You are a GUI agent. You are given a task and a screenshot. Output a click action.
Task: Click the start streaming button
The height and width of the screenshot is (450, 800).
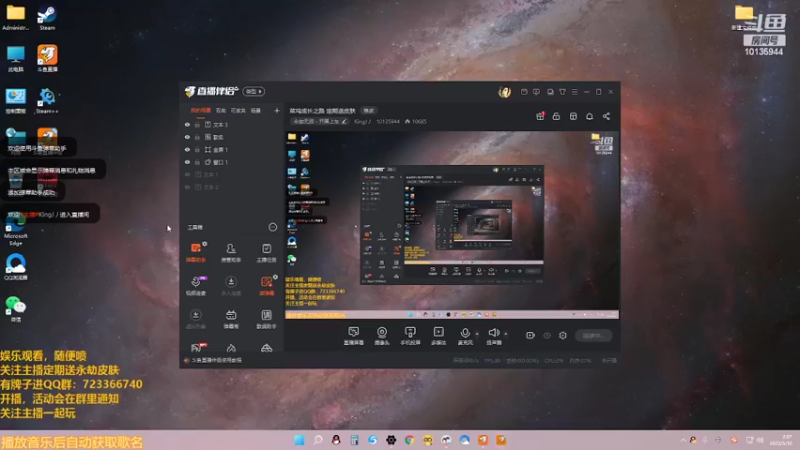(x=593, y=335)
